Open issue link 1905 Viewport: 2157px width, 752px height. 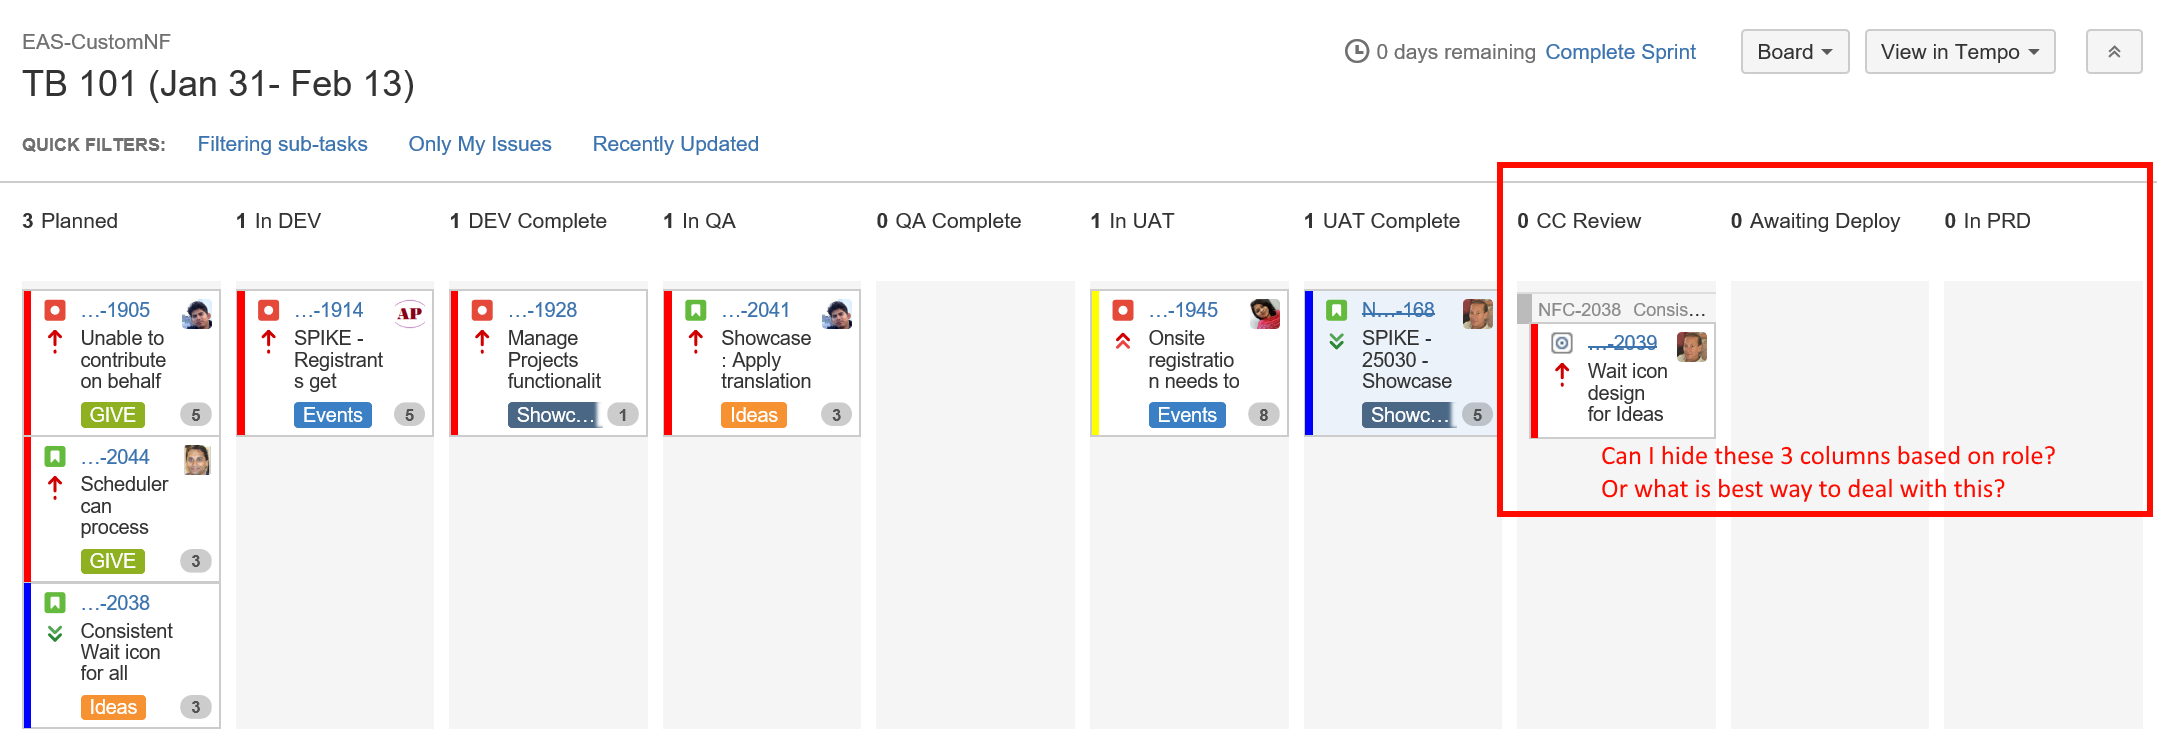tap(115, 310)
